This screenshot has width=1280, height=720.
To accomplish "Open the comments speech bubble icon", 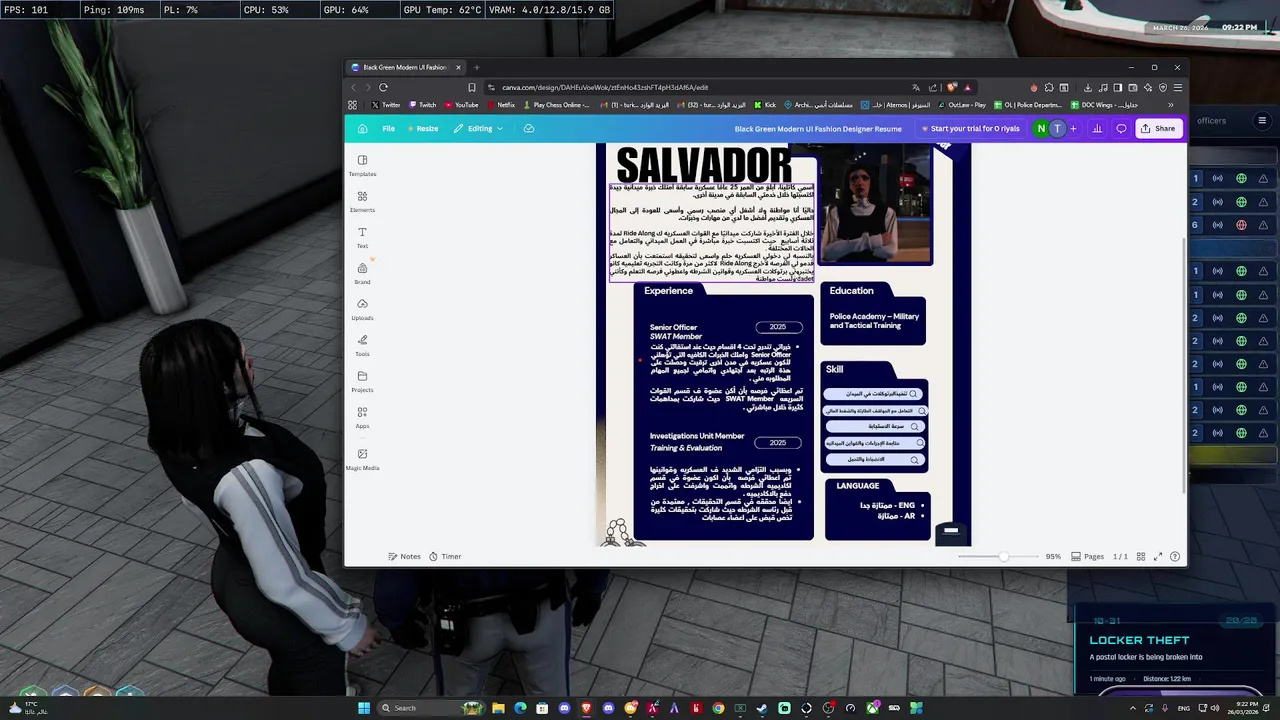I will pyautogui.click(x=1121, y=128).
